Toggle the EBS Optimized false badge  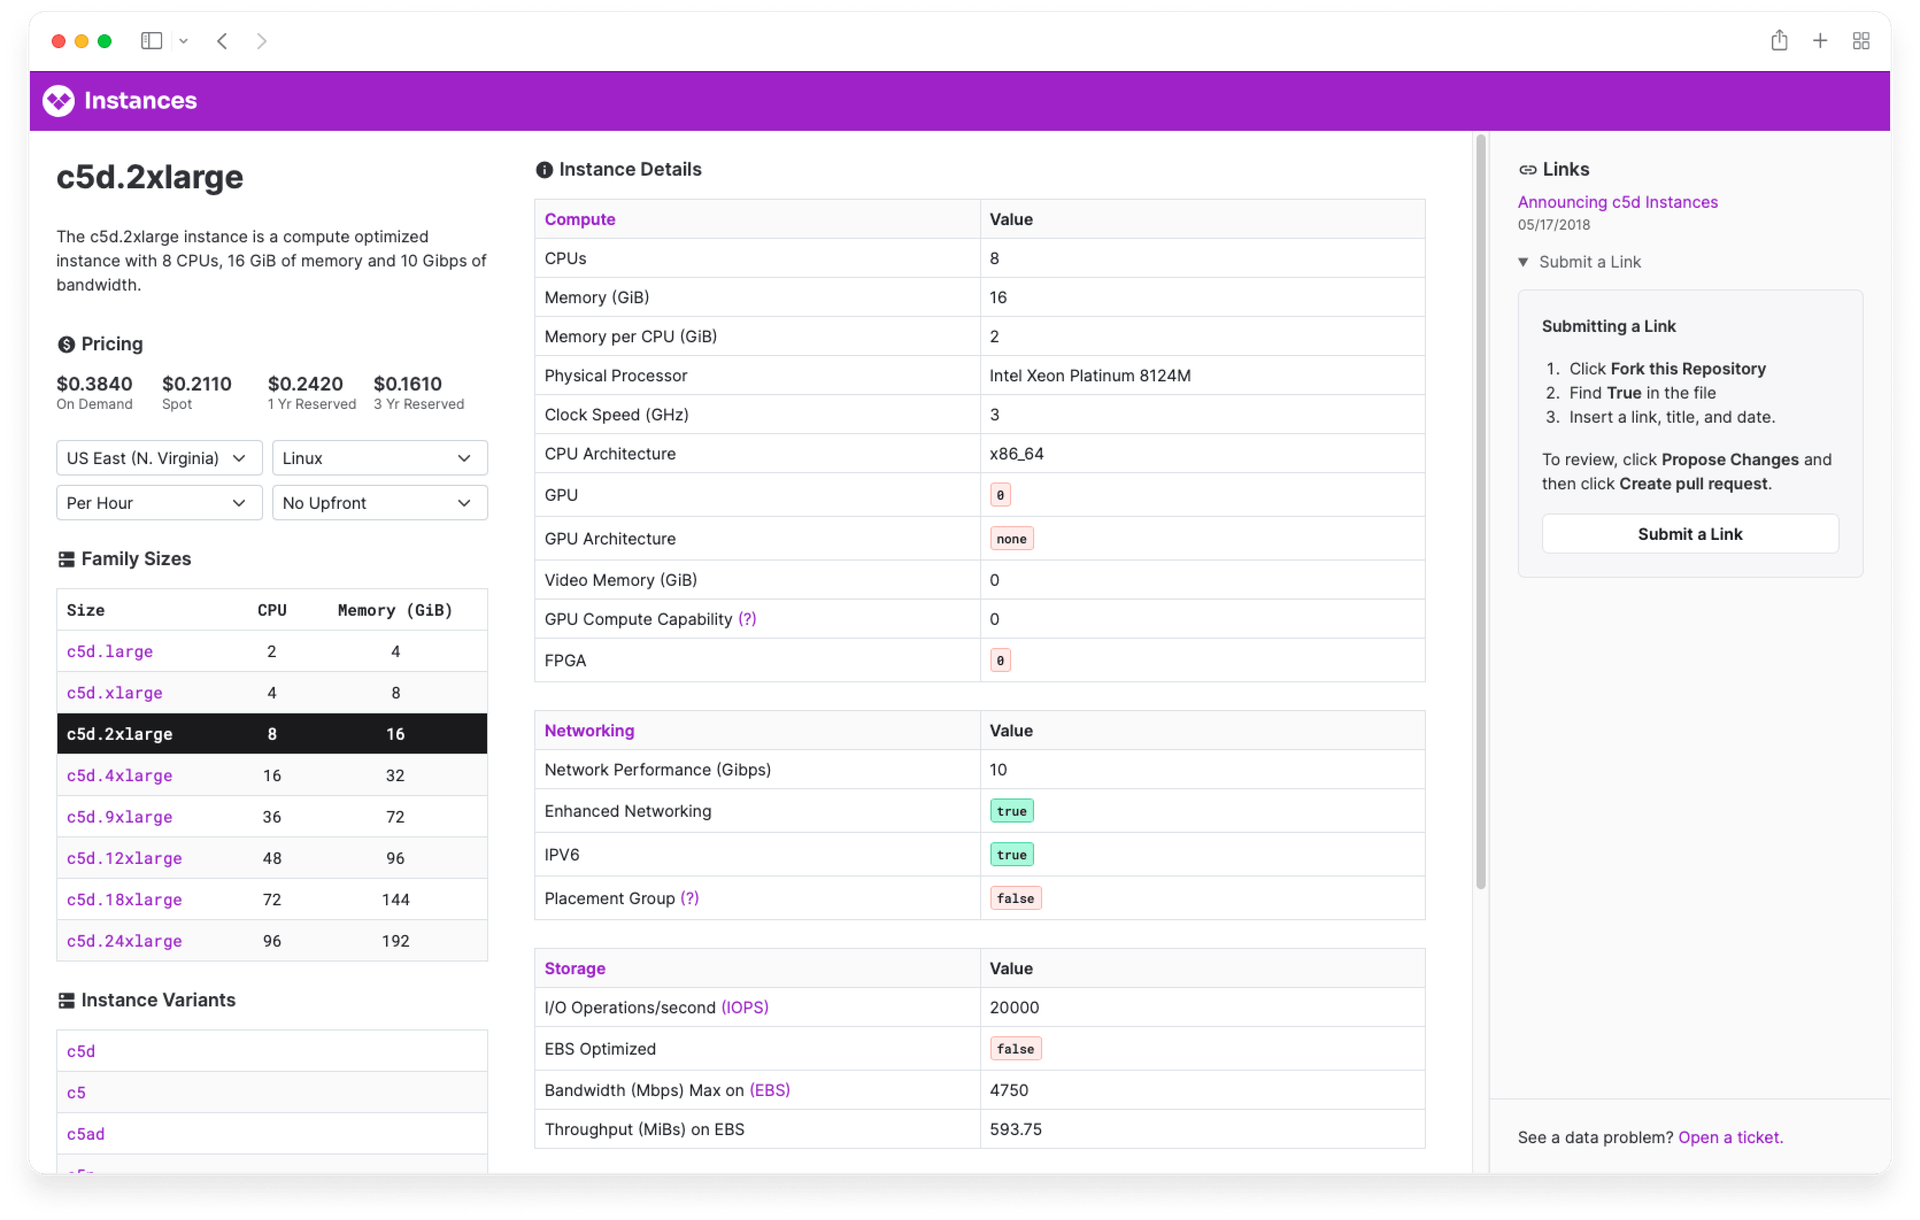pos(1015,1048)
